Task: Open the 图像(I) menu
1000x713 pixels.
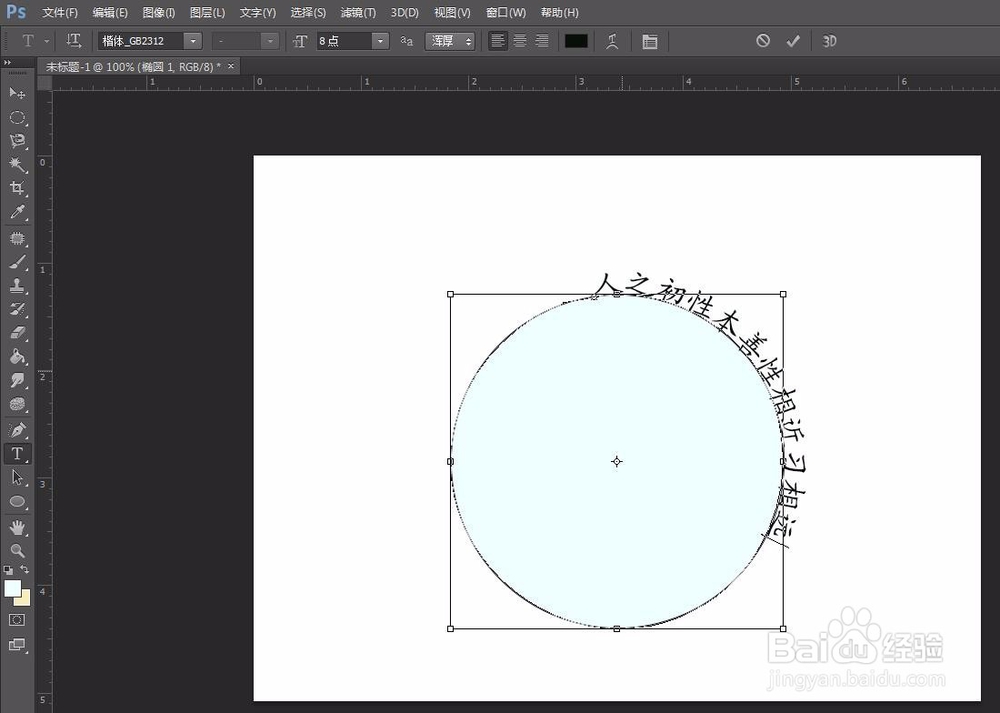Action: (159, 13)
